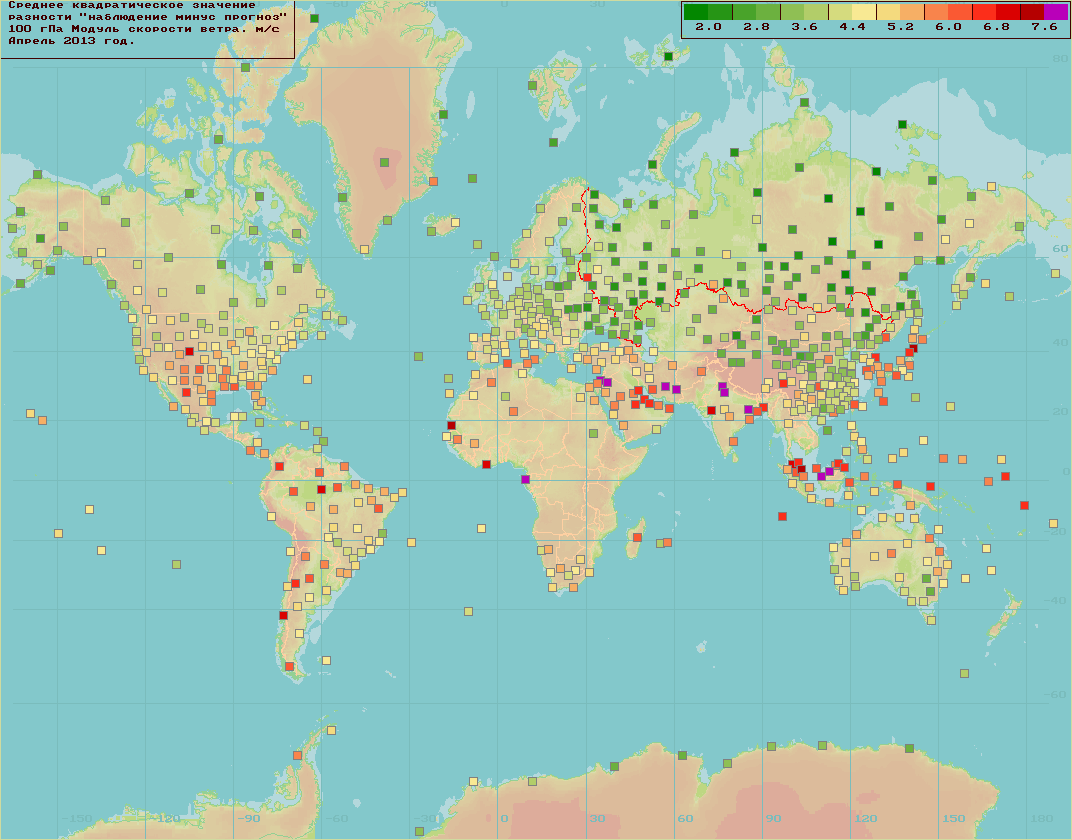Click the purple marker on the Gulf of Guinea coast
Viewport: 1072px width, 840px height.
pyautogui.click(x=525, y=479)
